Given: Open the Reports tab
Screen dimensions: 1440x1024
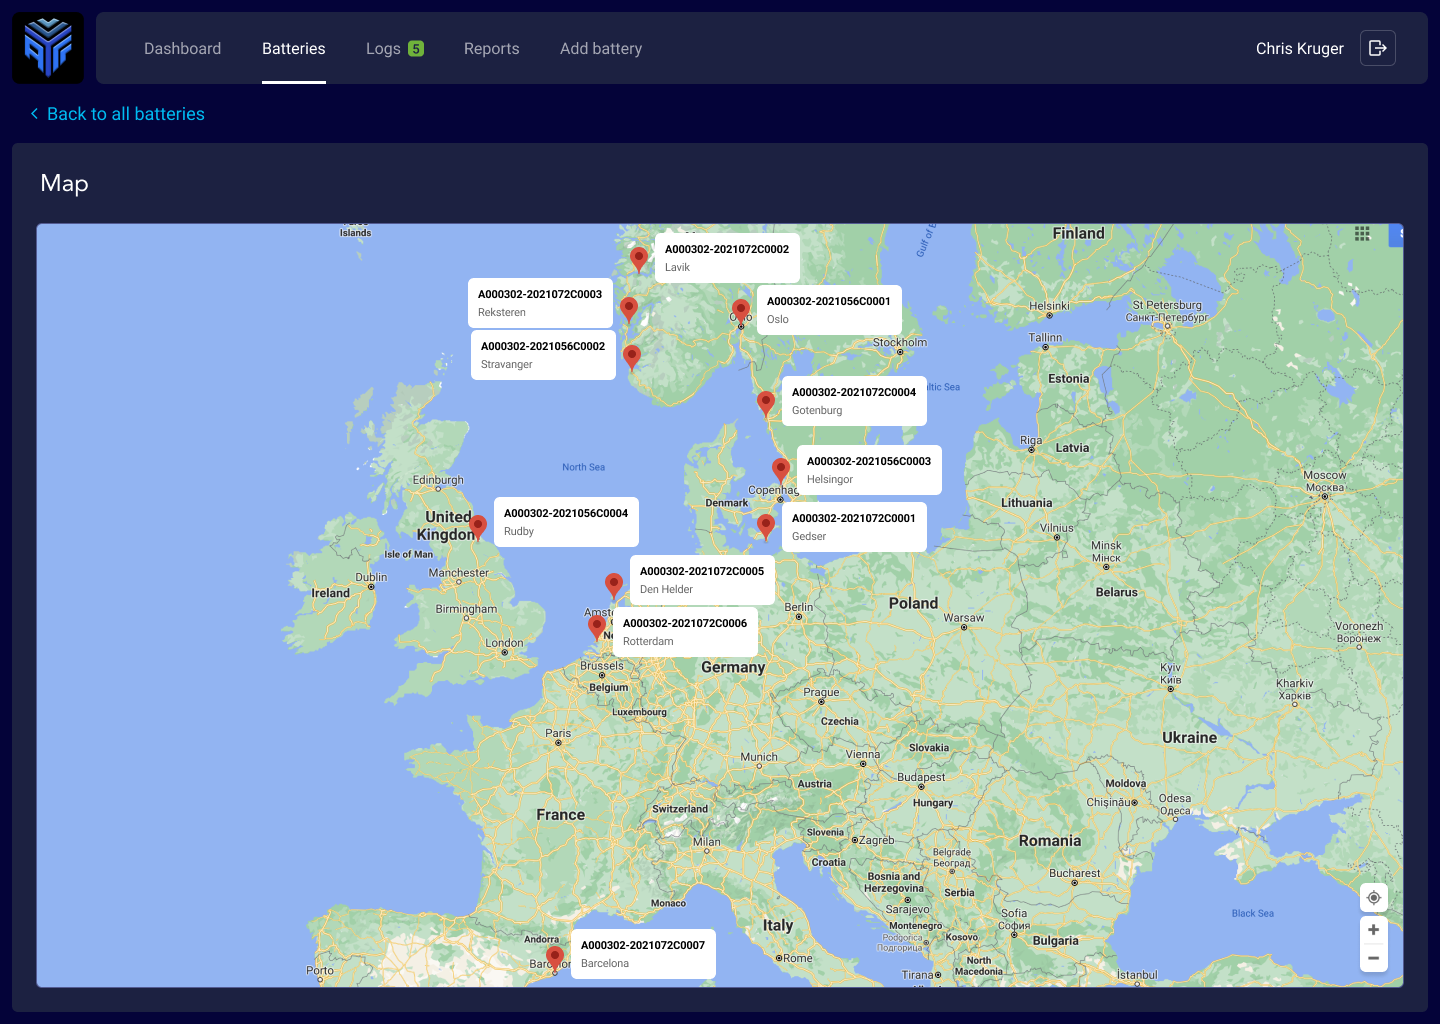Looking at the screenshot, I should [x=491, y=48].
